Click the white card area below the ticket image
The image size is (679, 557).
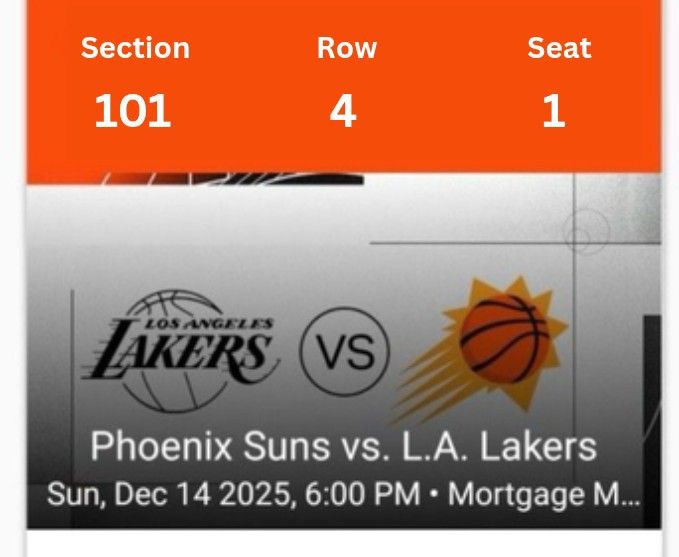[343, 543]
